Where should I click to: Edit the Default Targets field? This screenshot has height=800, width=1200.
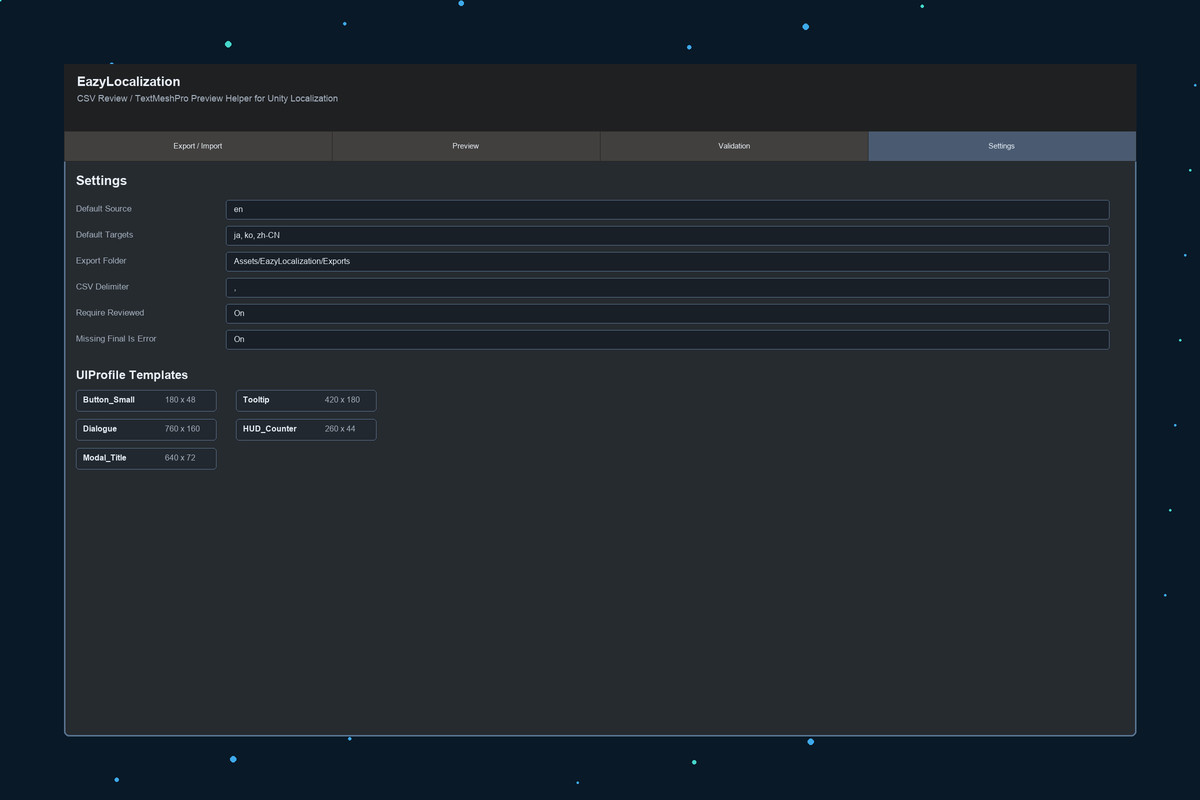pyautogui.click(x=667, y=236)
